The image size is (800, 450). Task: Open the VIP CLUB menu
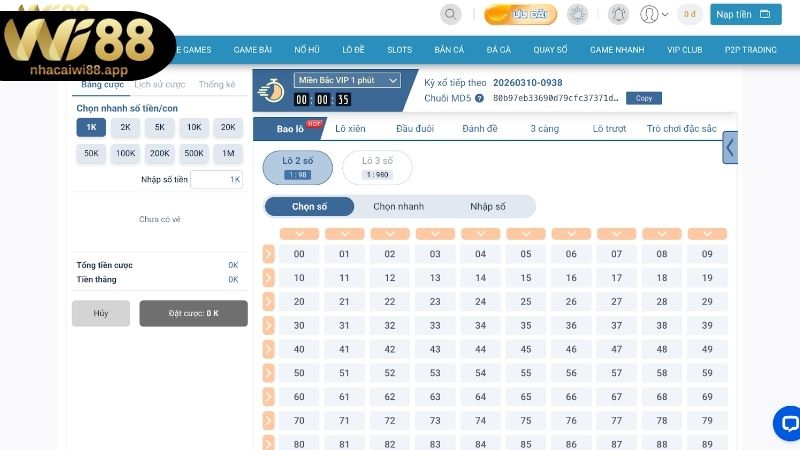click(685, 49)
